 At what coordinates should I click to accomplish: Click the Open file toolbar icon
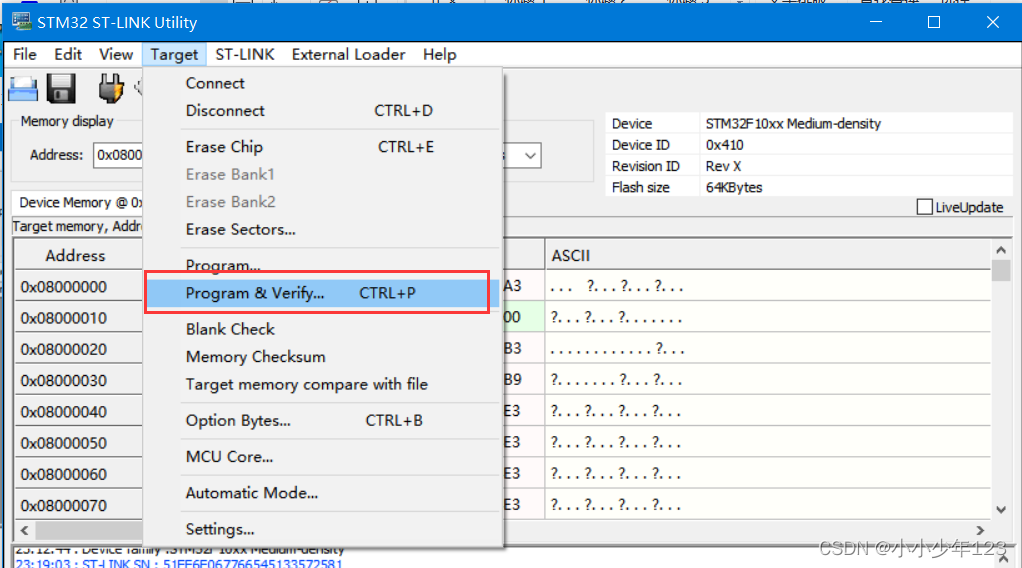tap(23, 88)
